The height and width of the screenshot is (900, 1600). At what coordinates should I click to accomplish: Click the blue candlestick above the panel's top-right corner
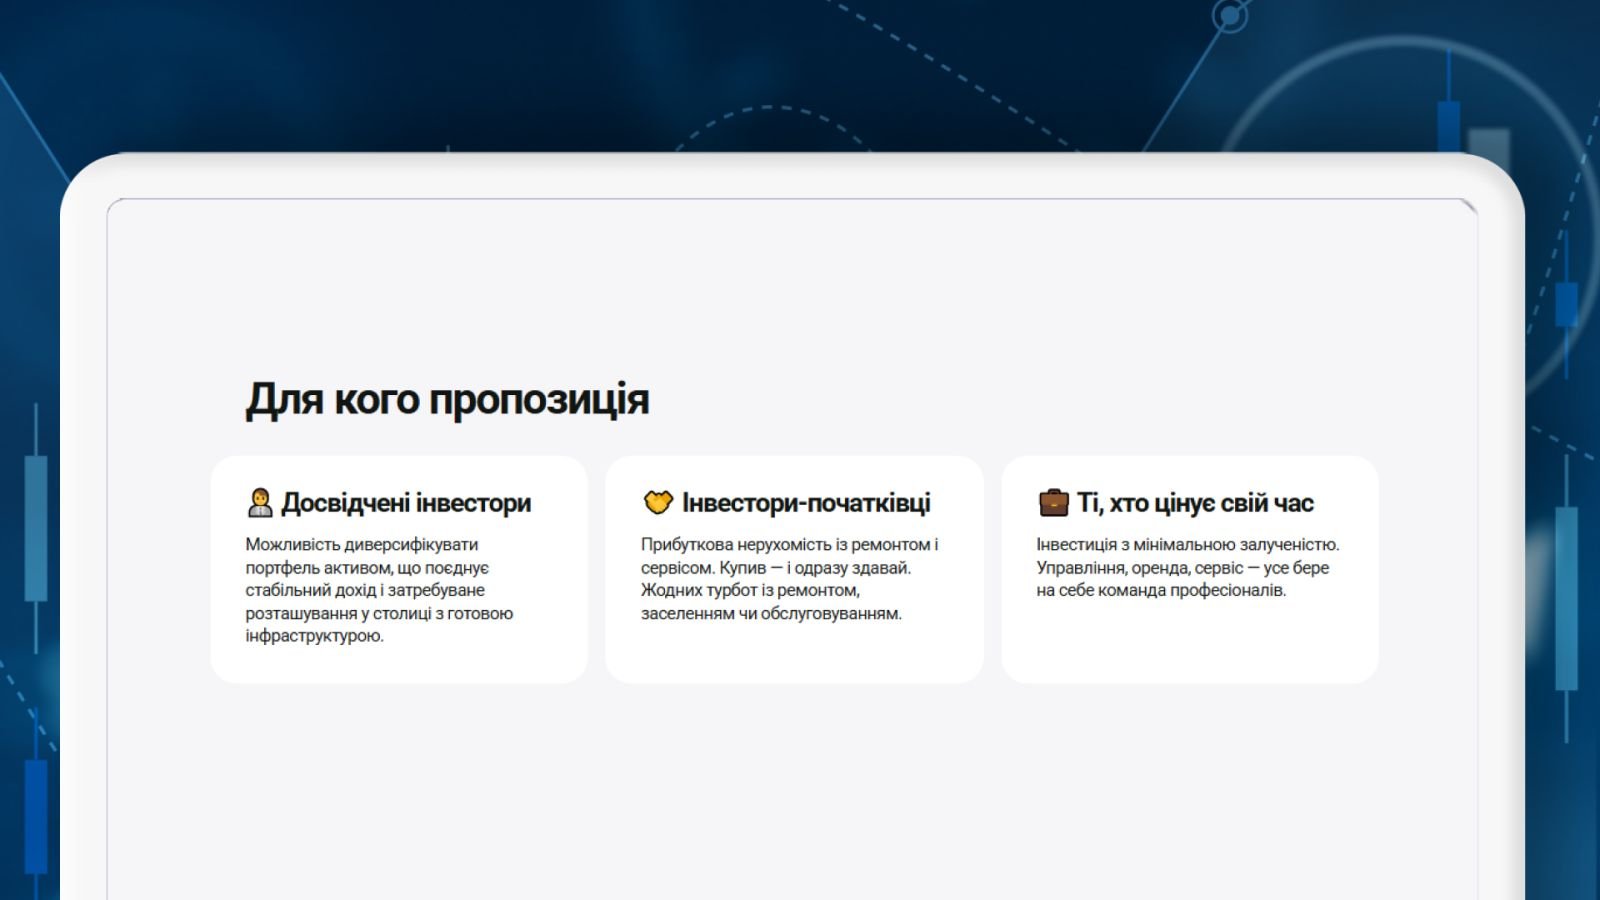[x=1448, y=125]
